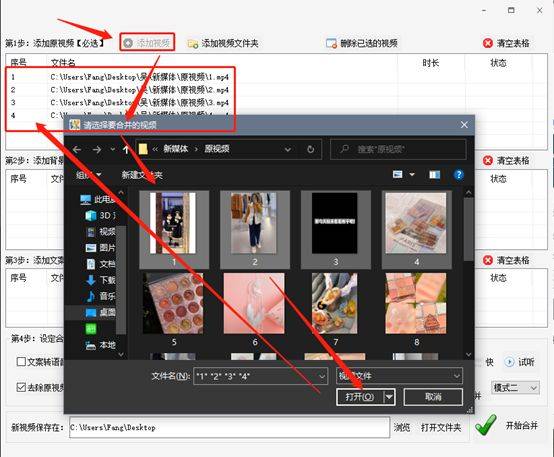
Task: Play the 试听 preview icon
Action: 509,362
